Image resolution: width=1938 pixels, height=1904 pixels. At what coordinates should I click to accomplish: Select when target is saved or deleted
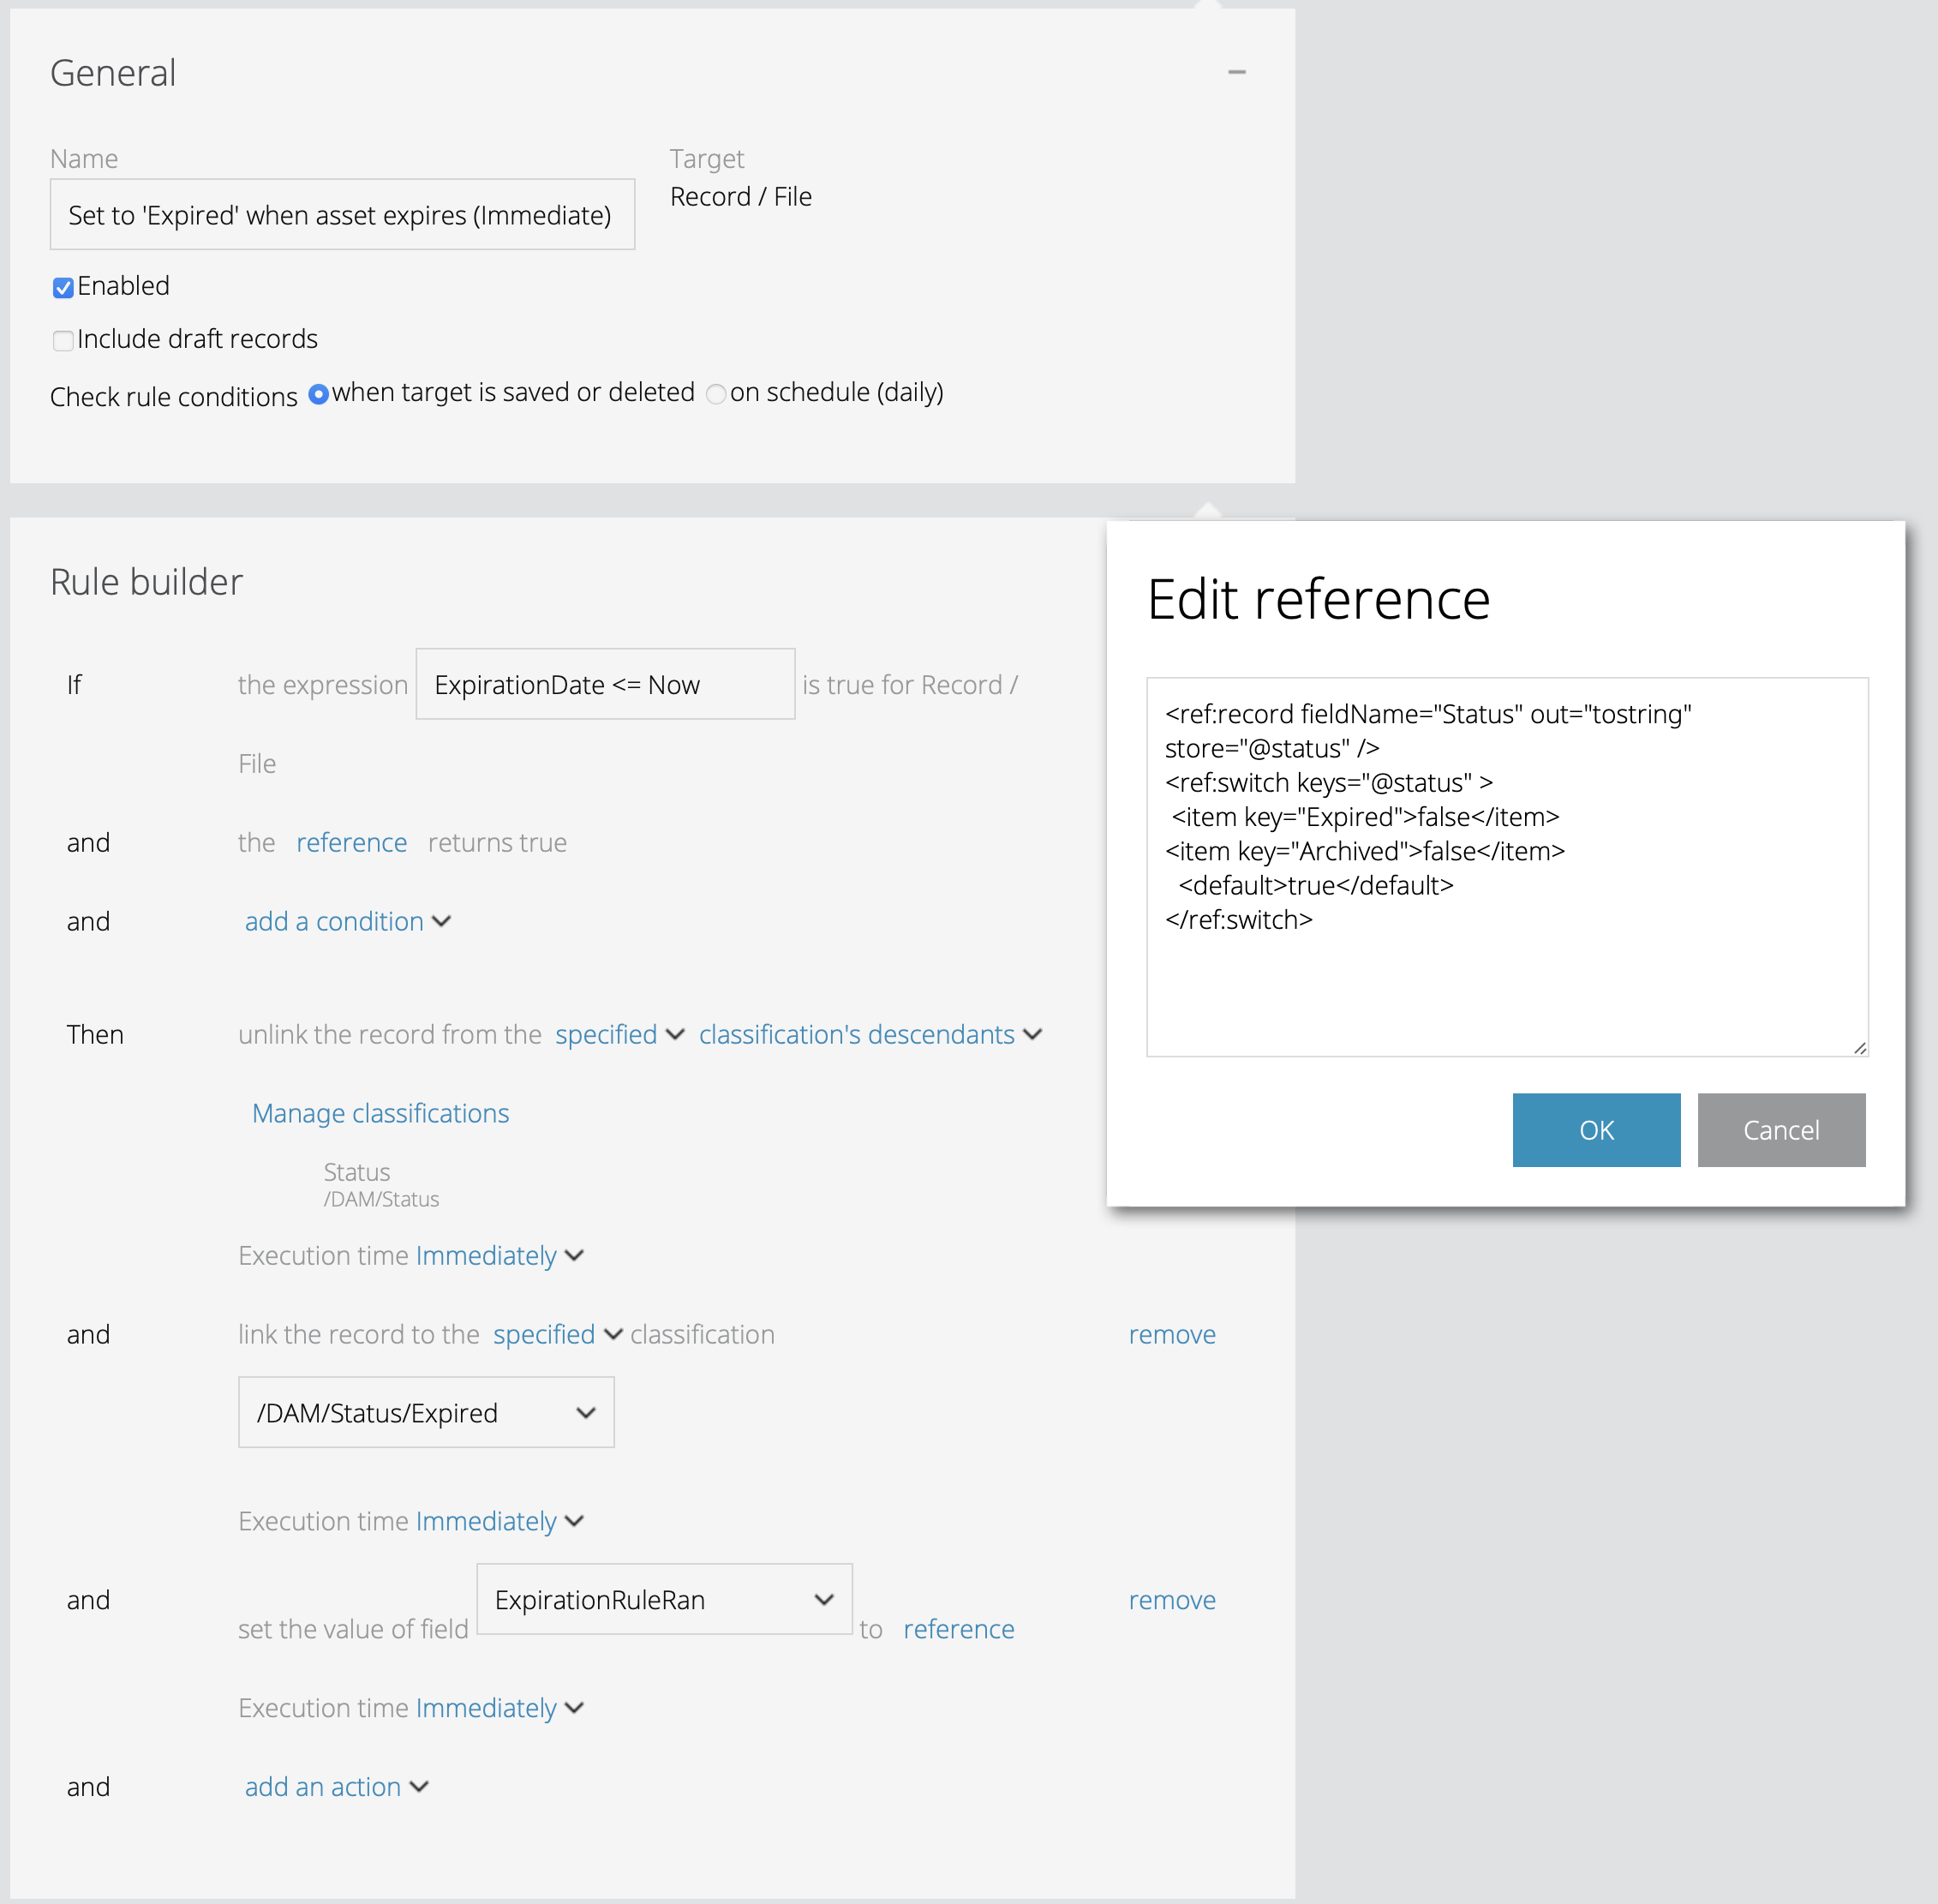[318, 394]
